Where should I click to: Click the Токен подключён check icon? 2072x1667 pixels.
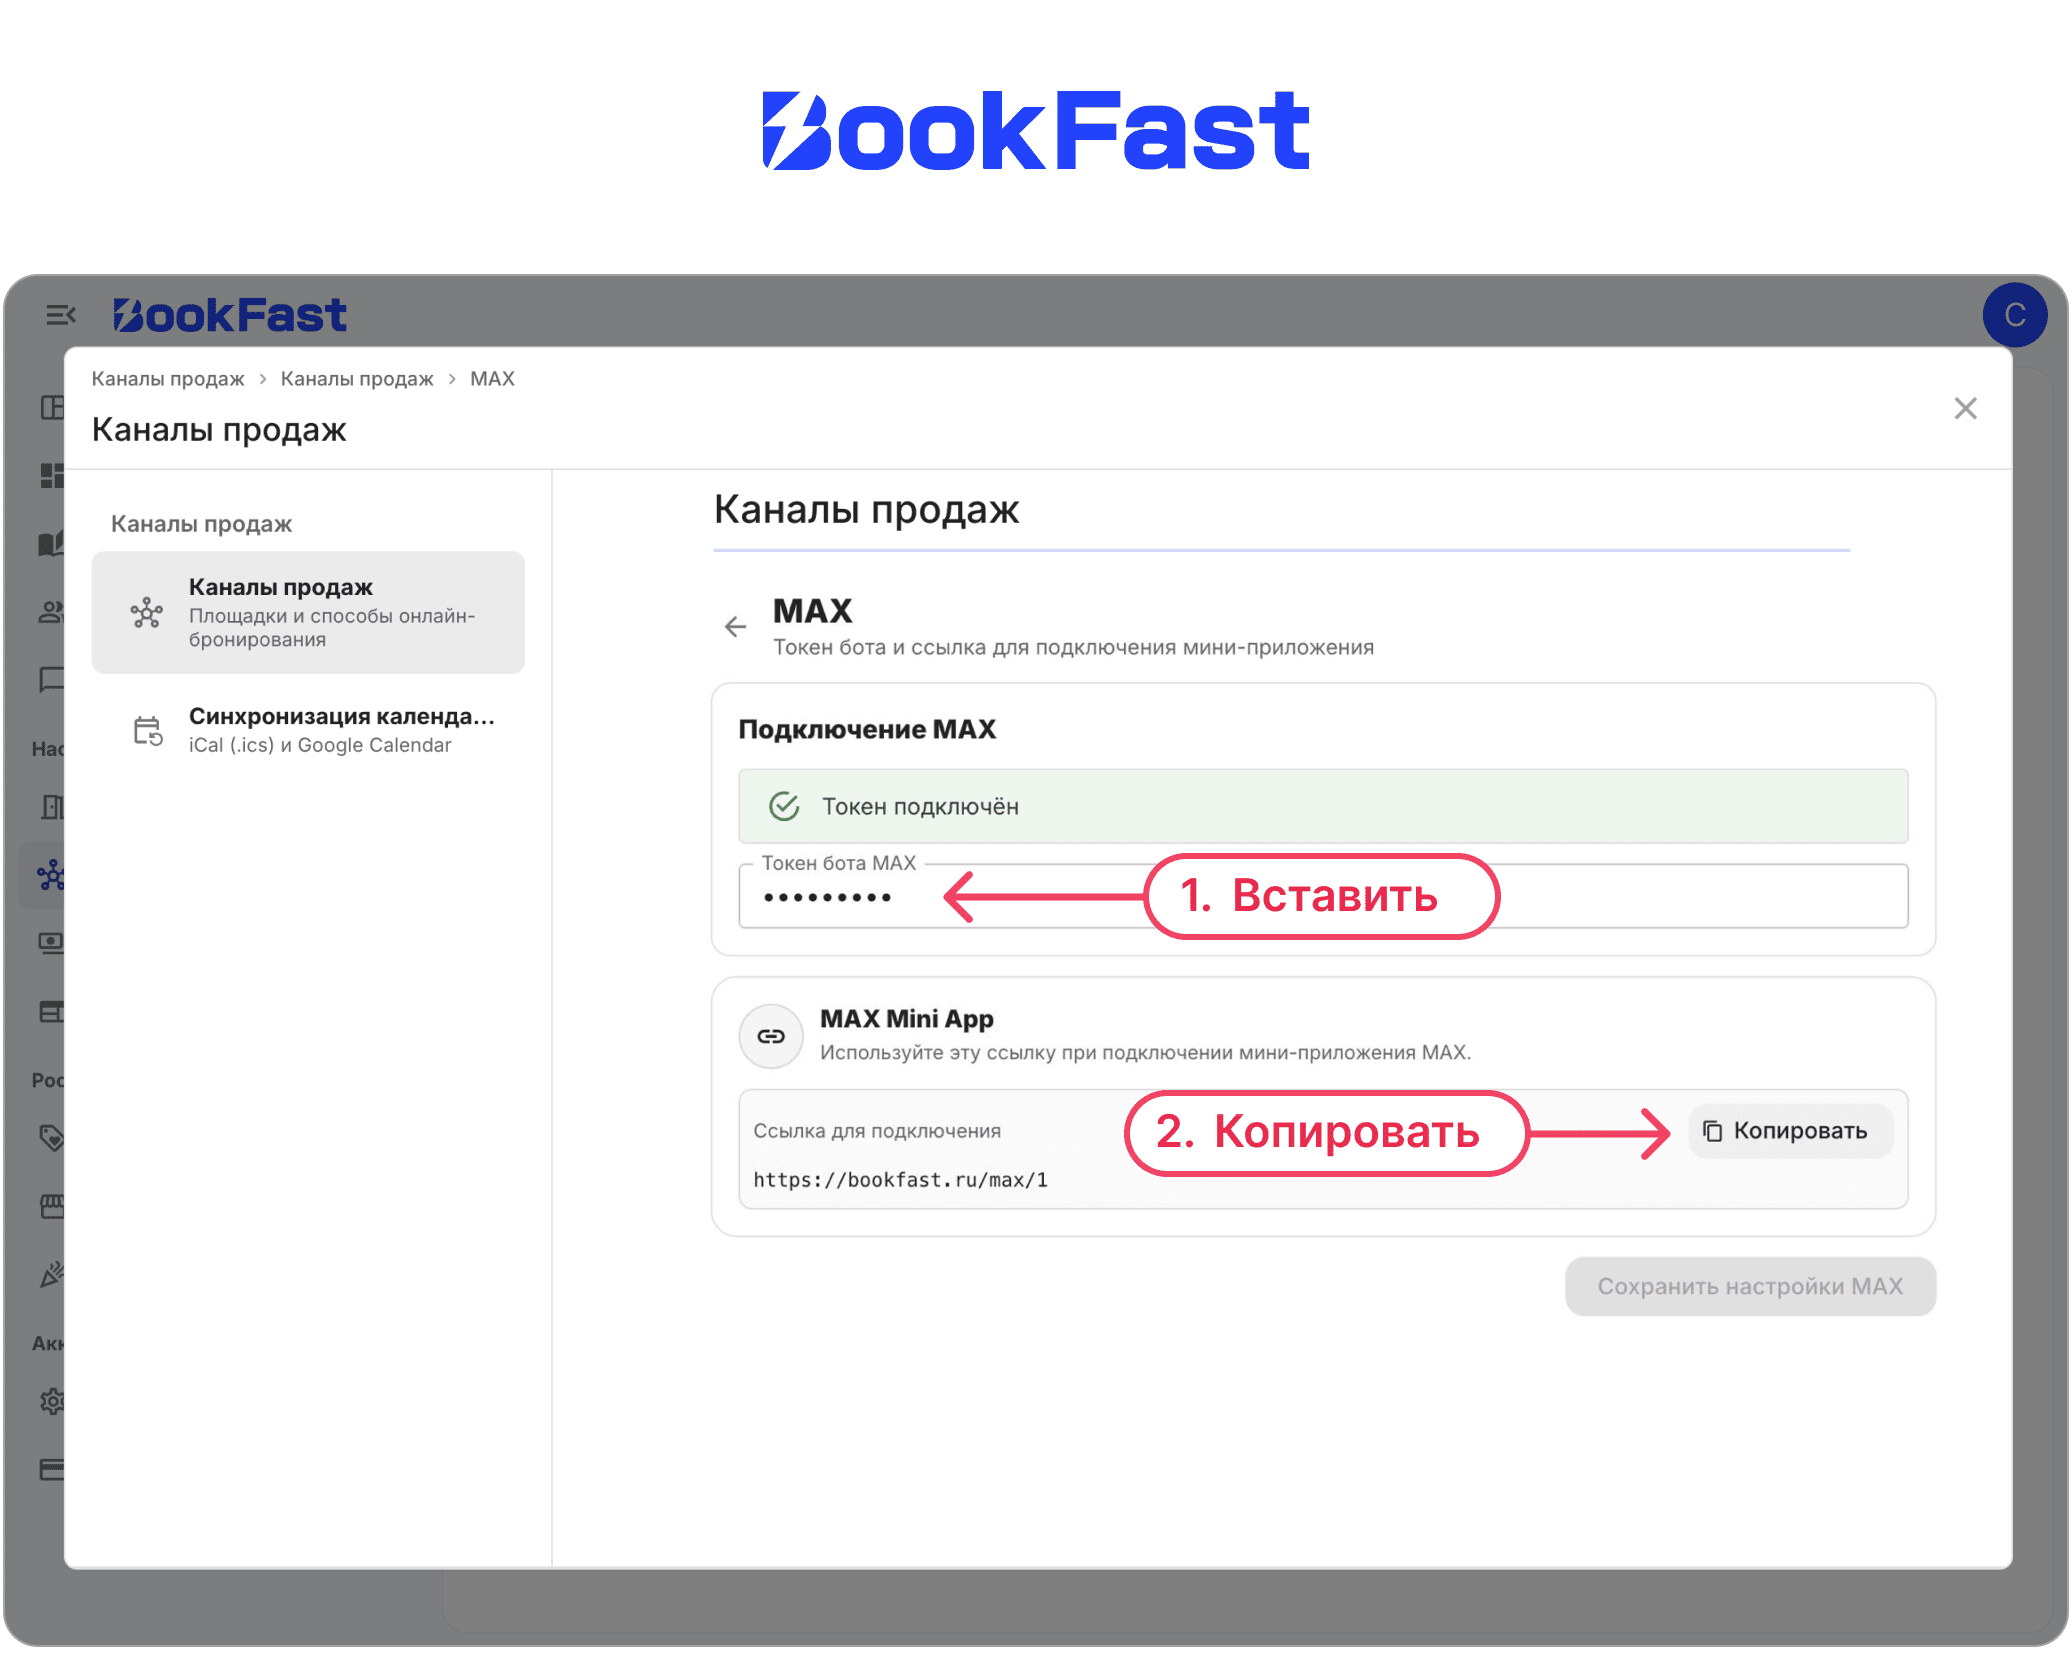pos(784,806)
